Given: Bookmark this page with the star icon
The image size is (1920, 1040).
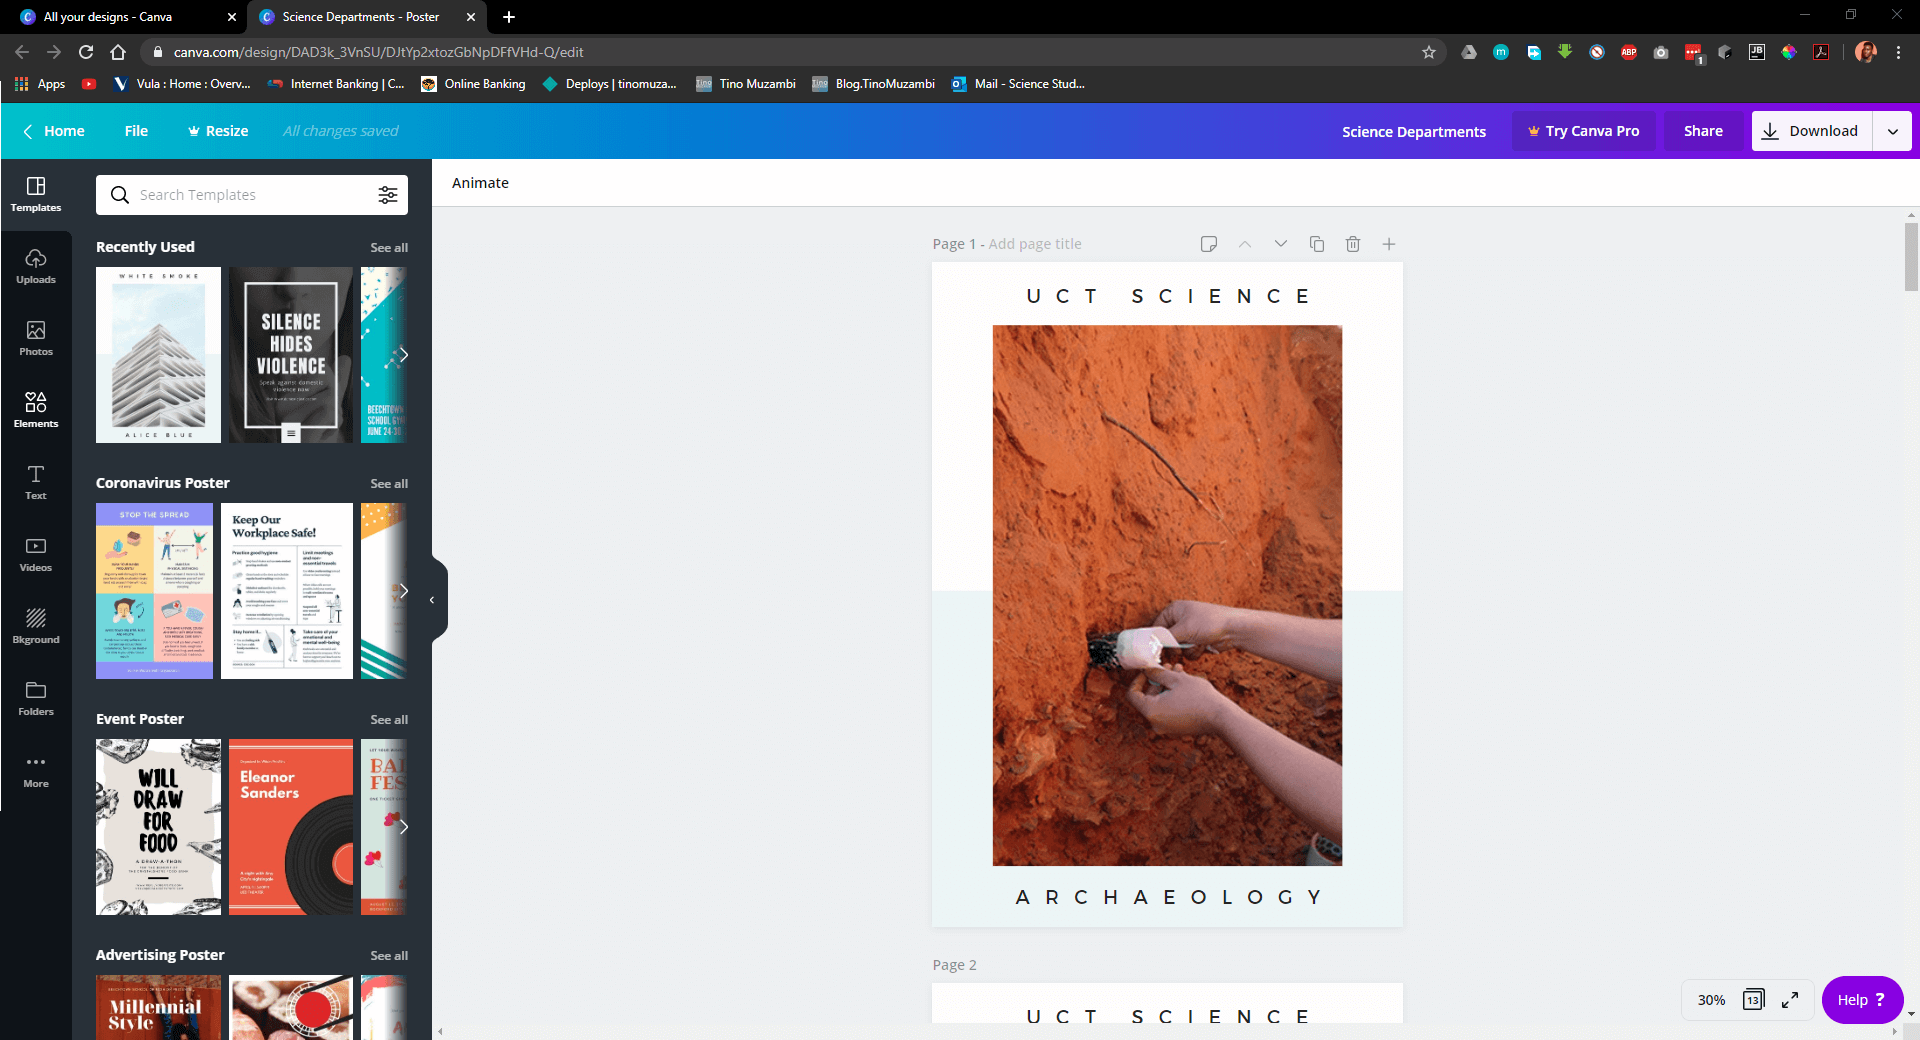Looking at the screenshot, I should (x=1429, y=52).
